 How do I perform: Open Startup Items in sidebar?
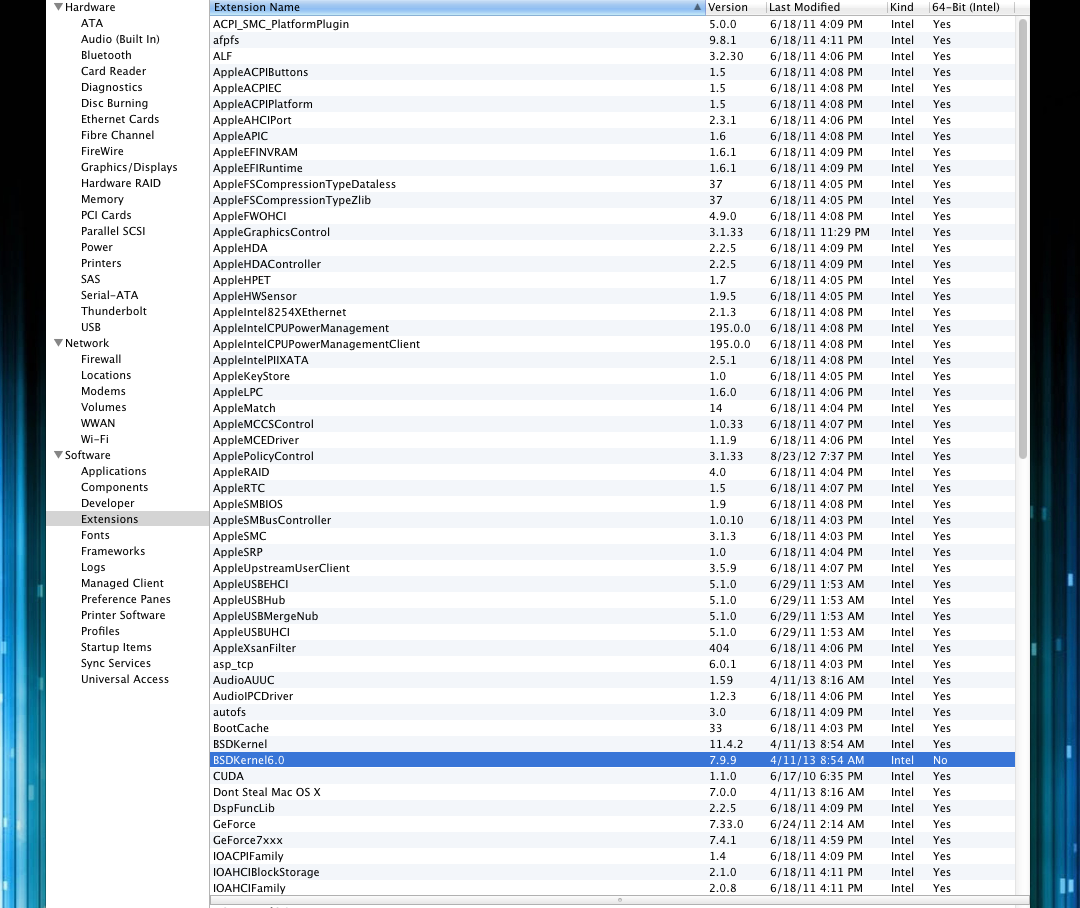(x=116, y=647)
